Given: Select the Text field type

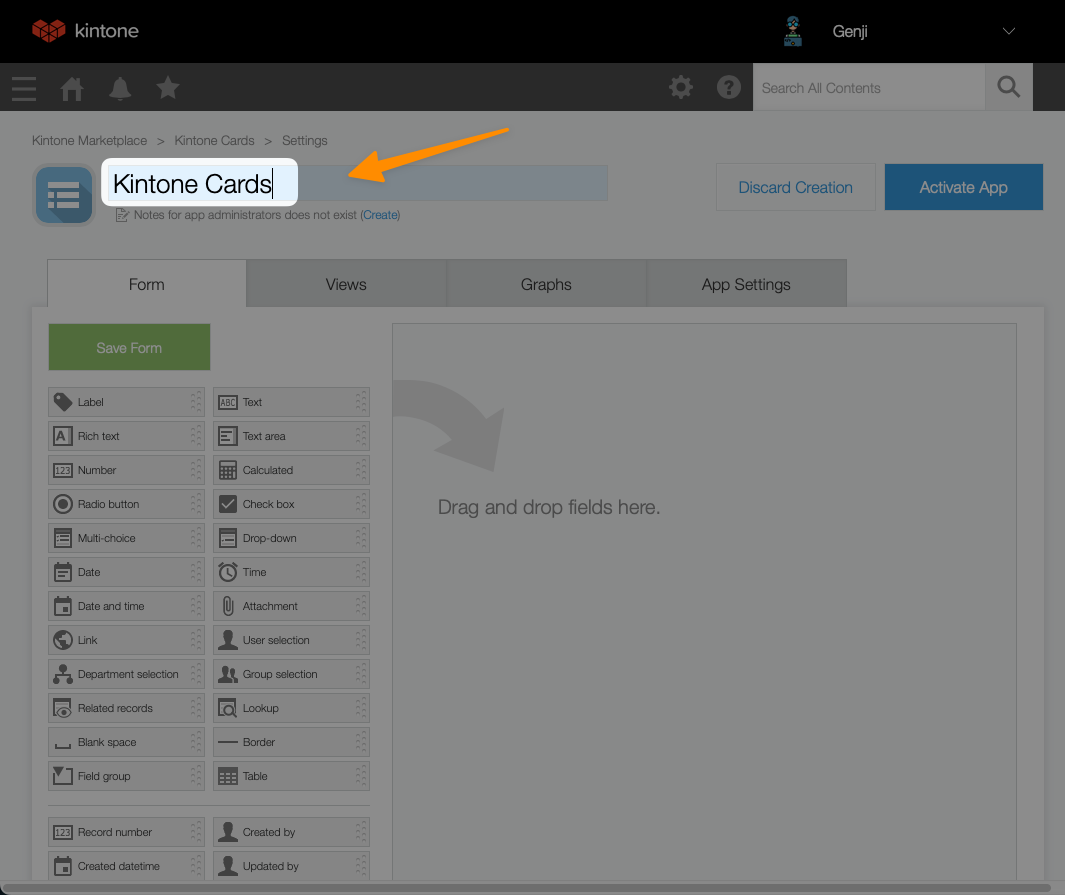Looking at the screenshot, I should pos(291,402).
